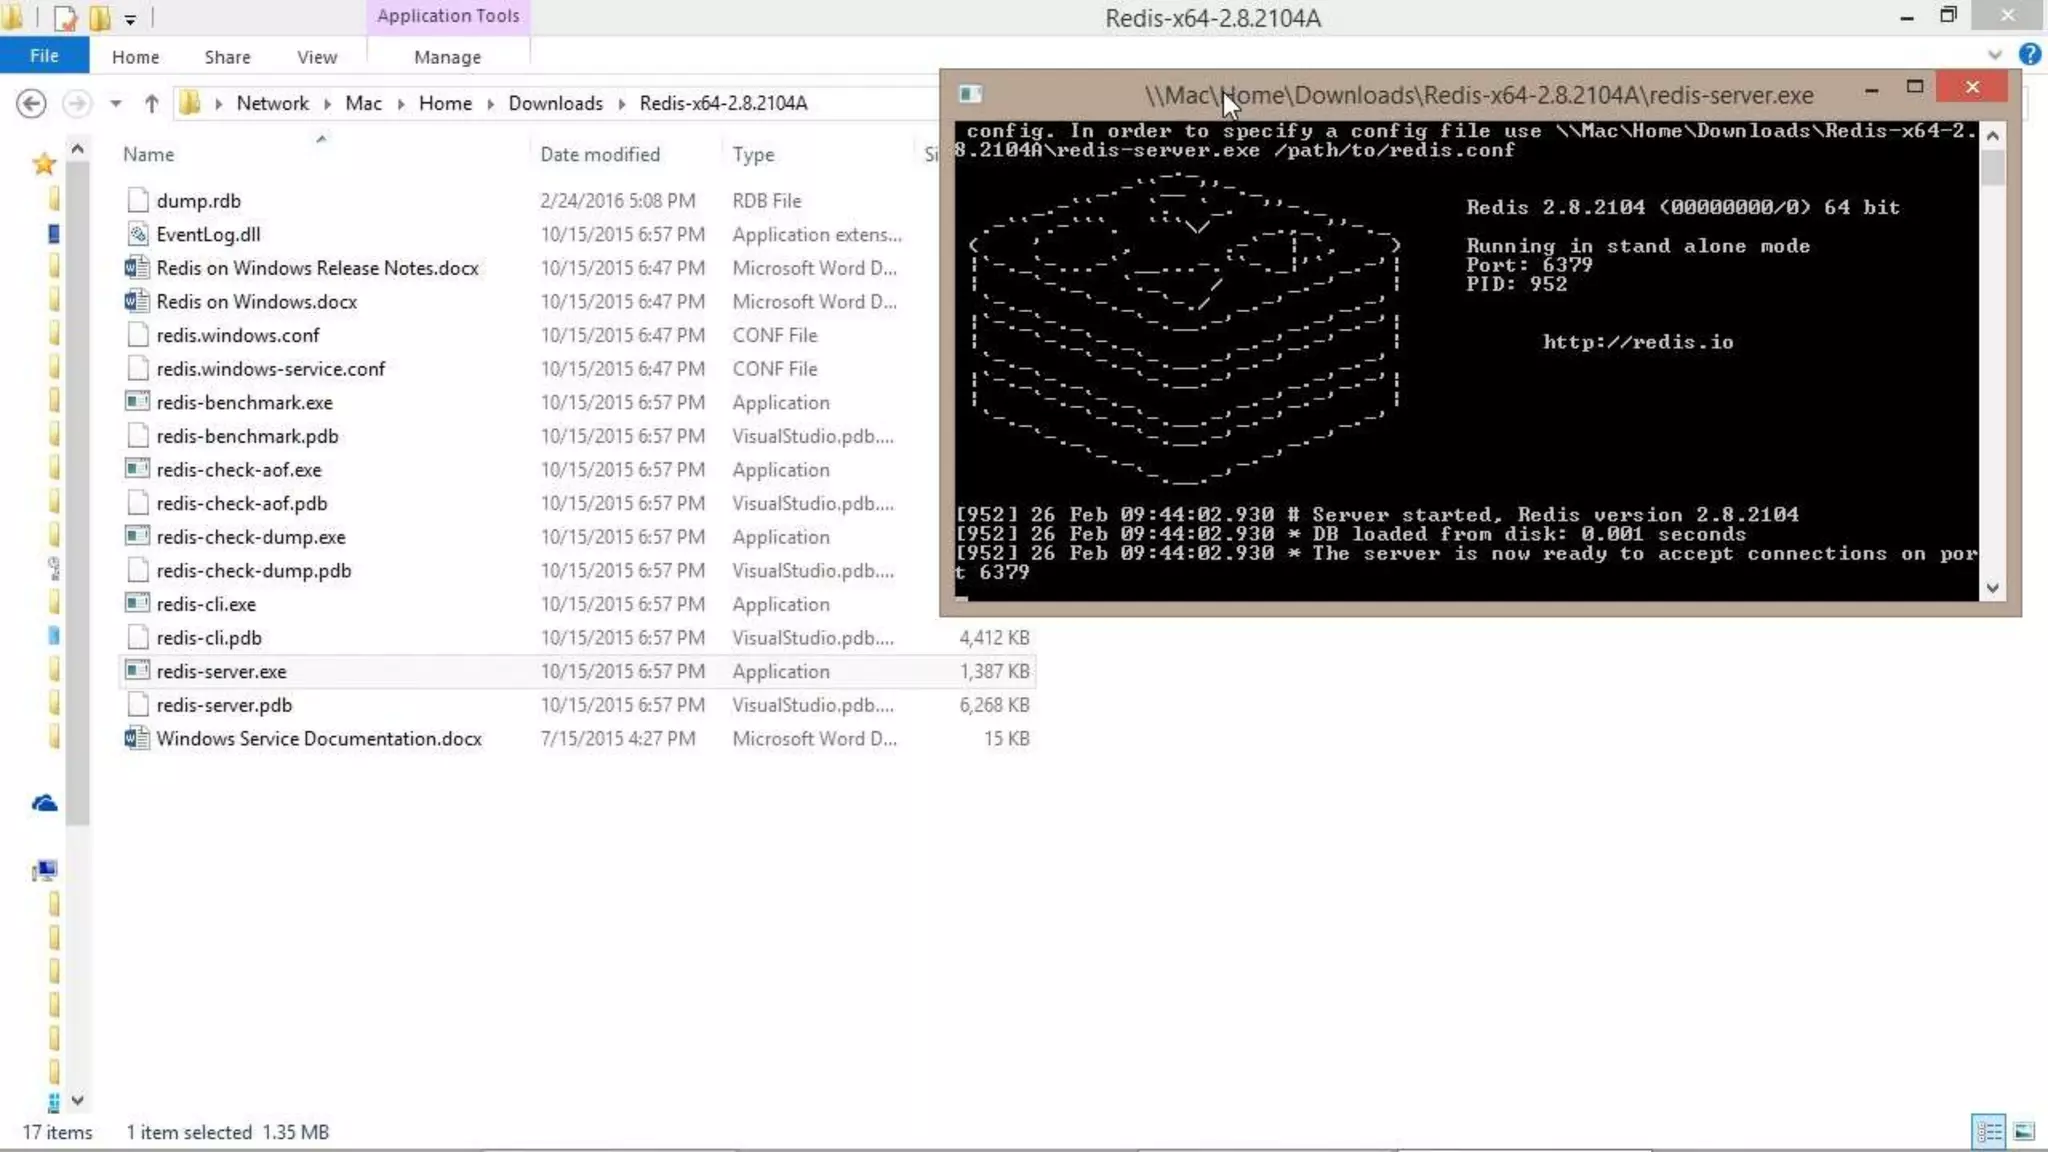Screen dimensions: 2048x1152
Task: Open the Quick Access Toolbar dropdown
Action: (130, 18)
